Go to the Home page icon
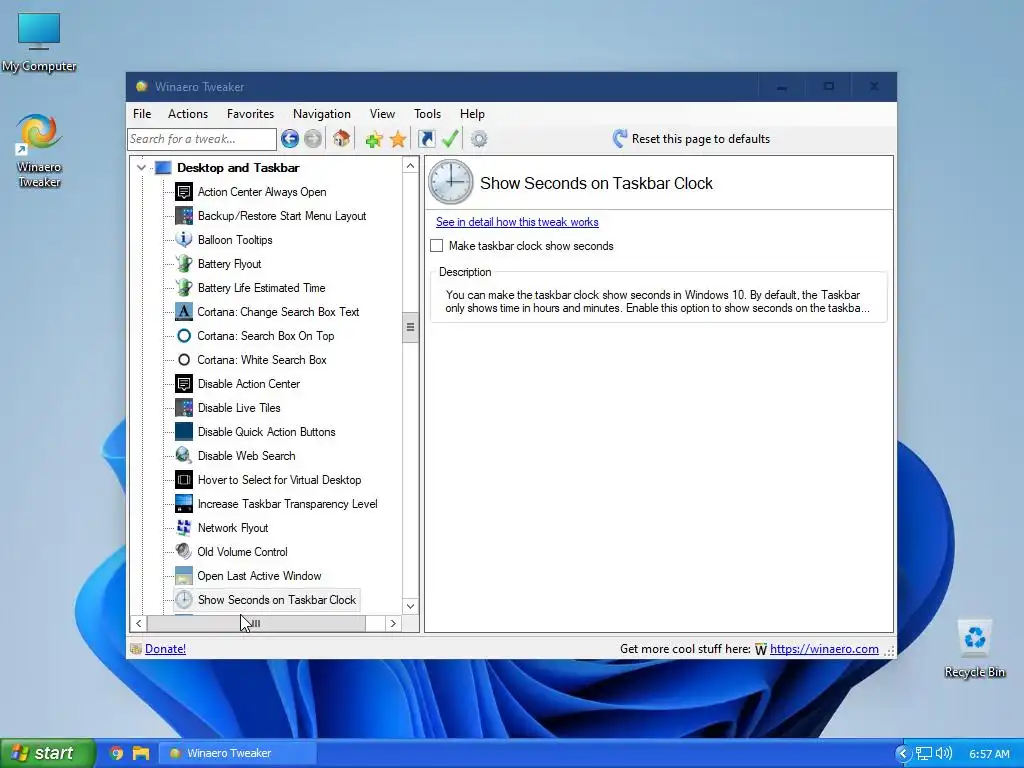The height and width of the screenshot is (768, 1024). [341, 138]
